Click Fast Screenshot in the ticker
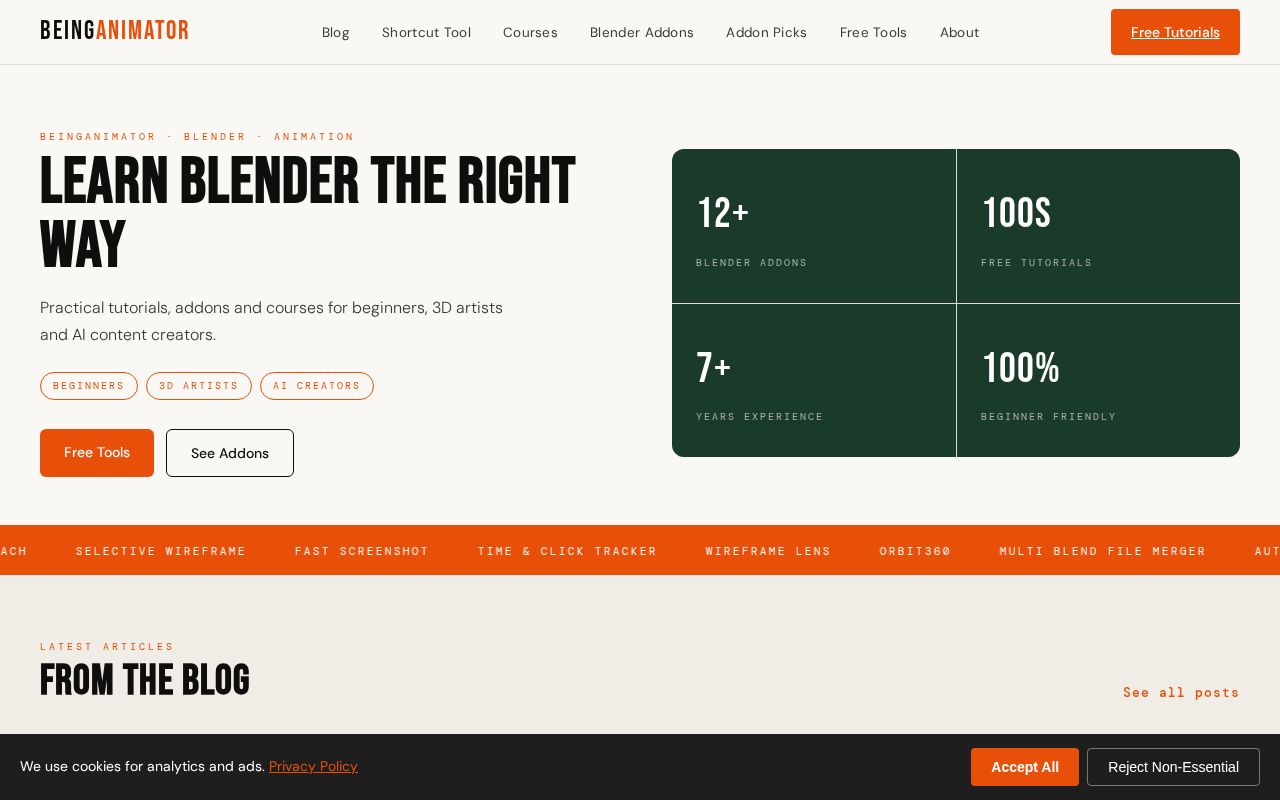 362,551
